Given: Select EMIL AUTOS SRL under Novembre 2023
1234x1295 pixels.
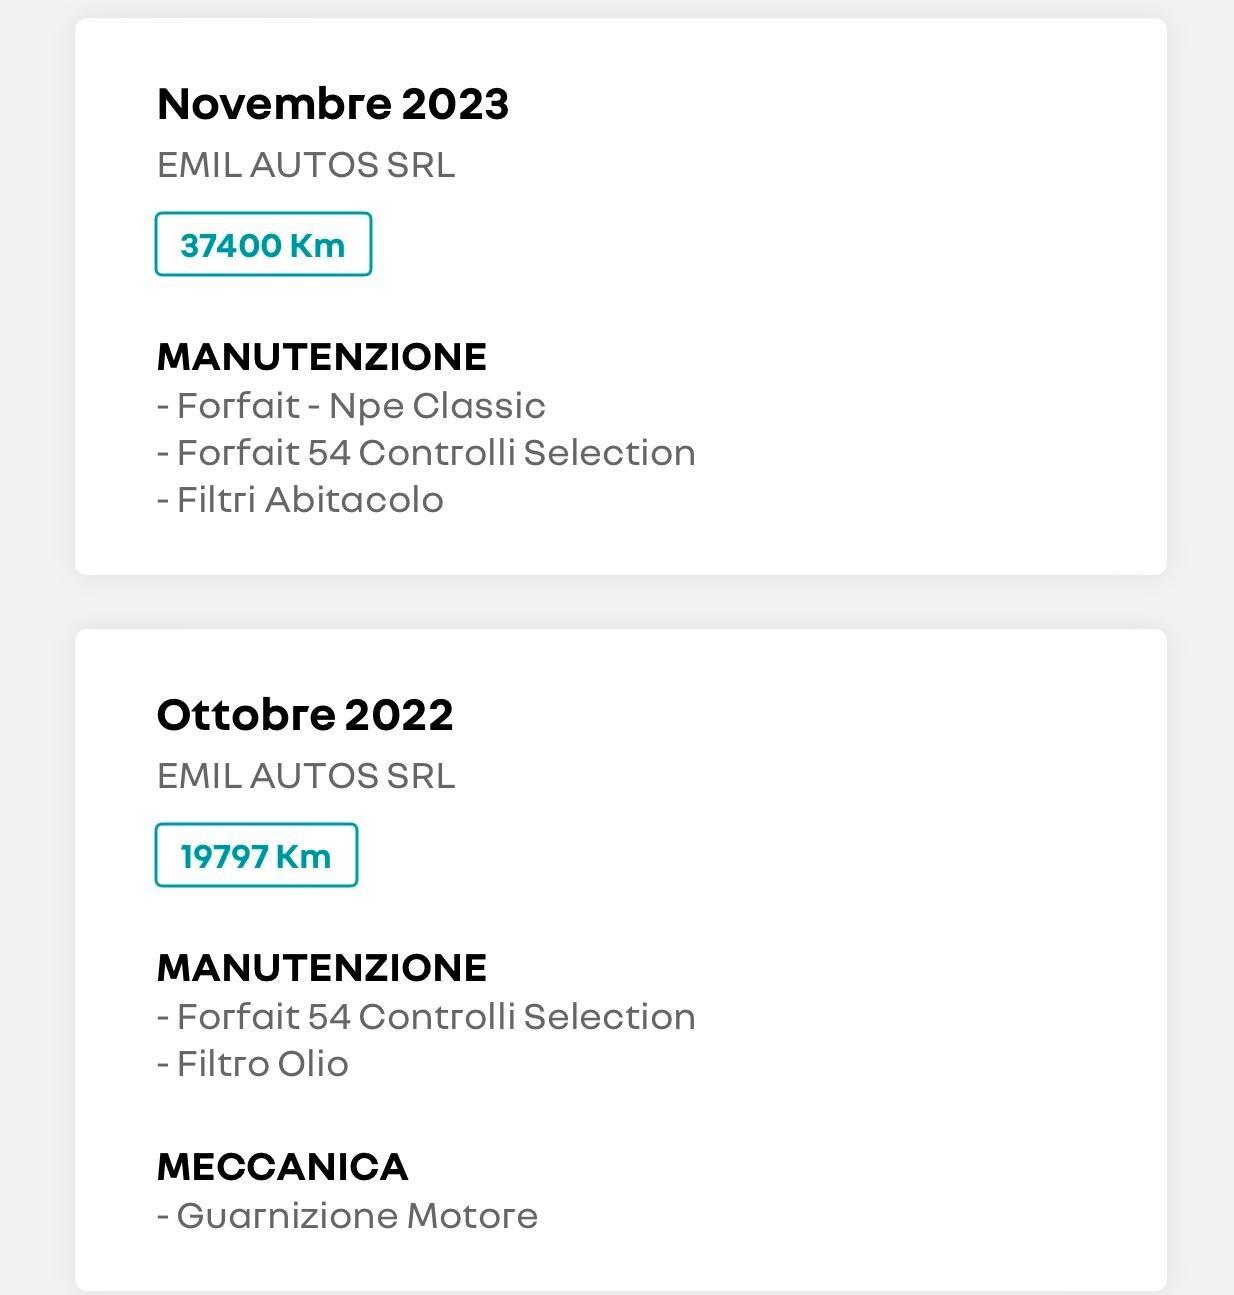Looking at the screenshot, I should (306, 165).
